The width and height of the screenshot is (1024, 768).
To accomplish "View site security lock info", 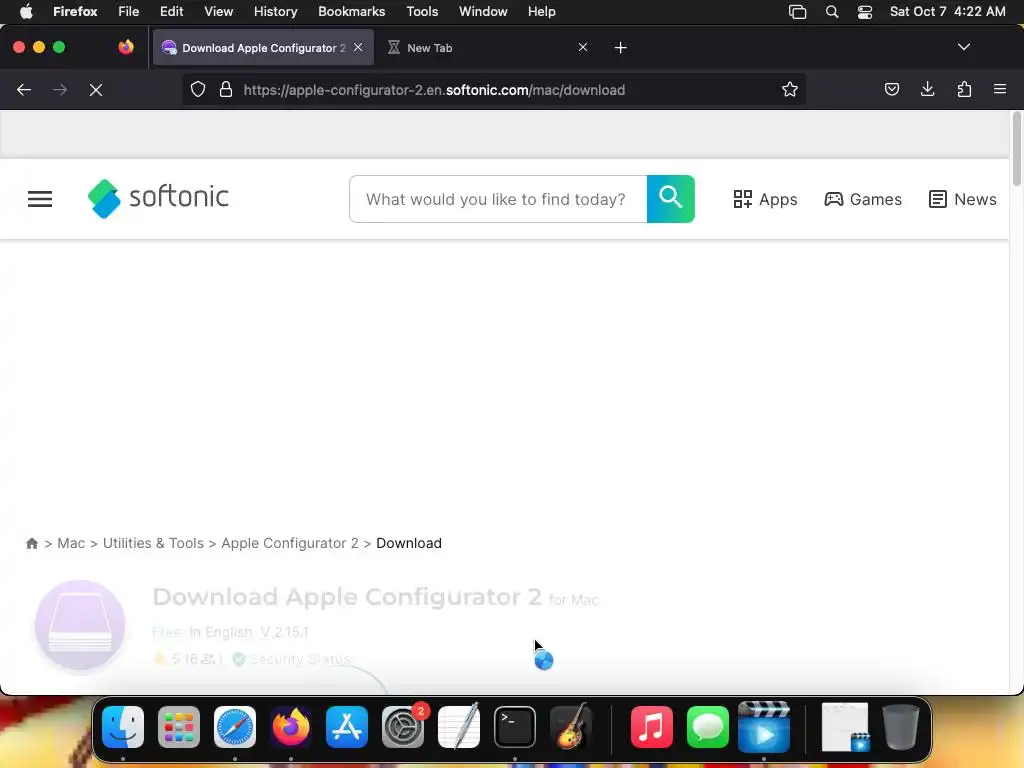I will [226, 89].
